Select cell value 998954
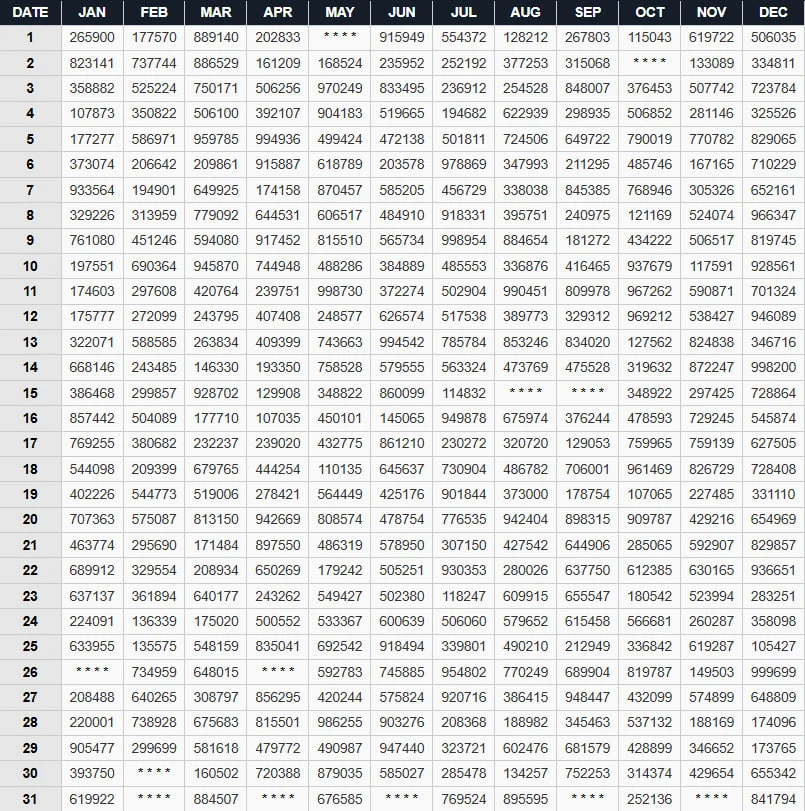The width and height of the screenshot is (805, 811). click(464, 240)
